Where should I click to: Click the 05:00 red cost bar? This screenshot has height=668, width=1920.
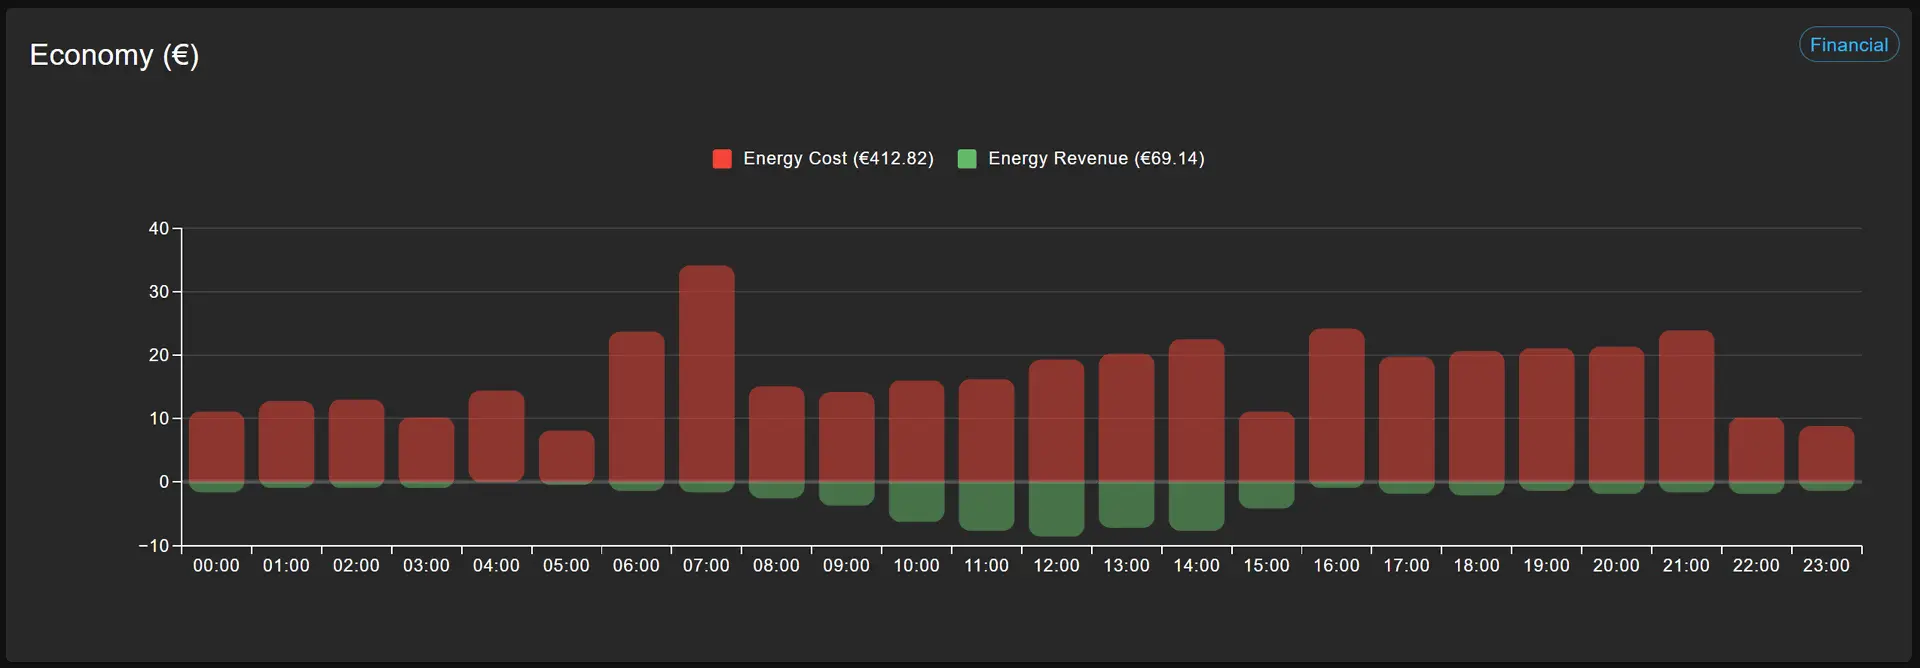point(566,456)
